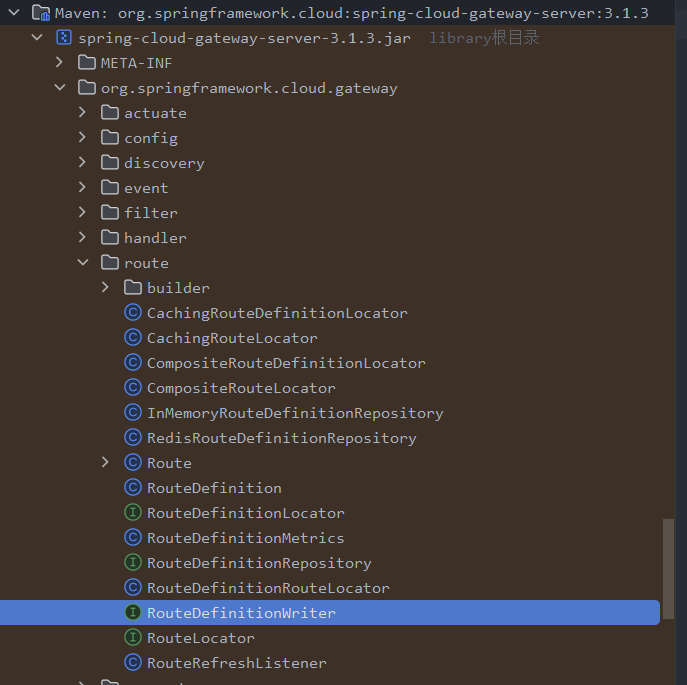The image size is (687, 685).
Task: Select CachingRouteDefinitionLocator in the tree
Action: click(277, 313)
